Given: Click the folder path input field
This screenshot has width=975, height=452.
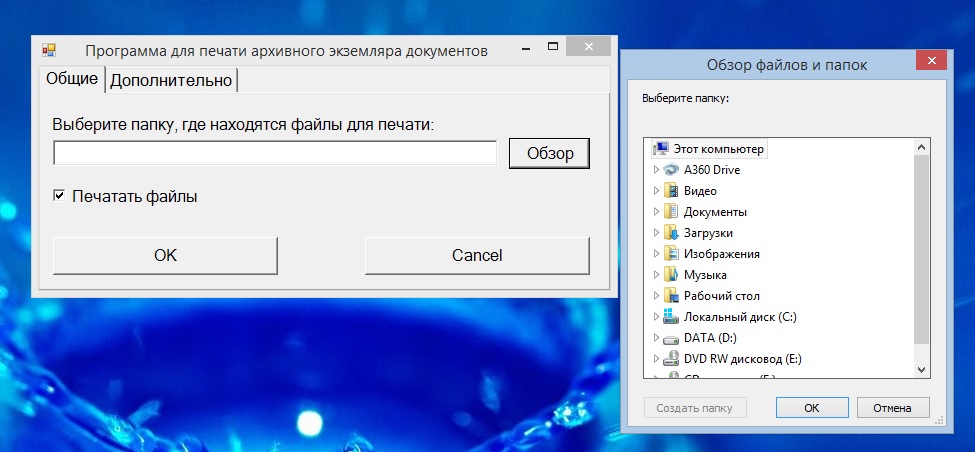Looking at the screenshot, I should [275, 153].
